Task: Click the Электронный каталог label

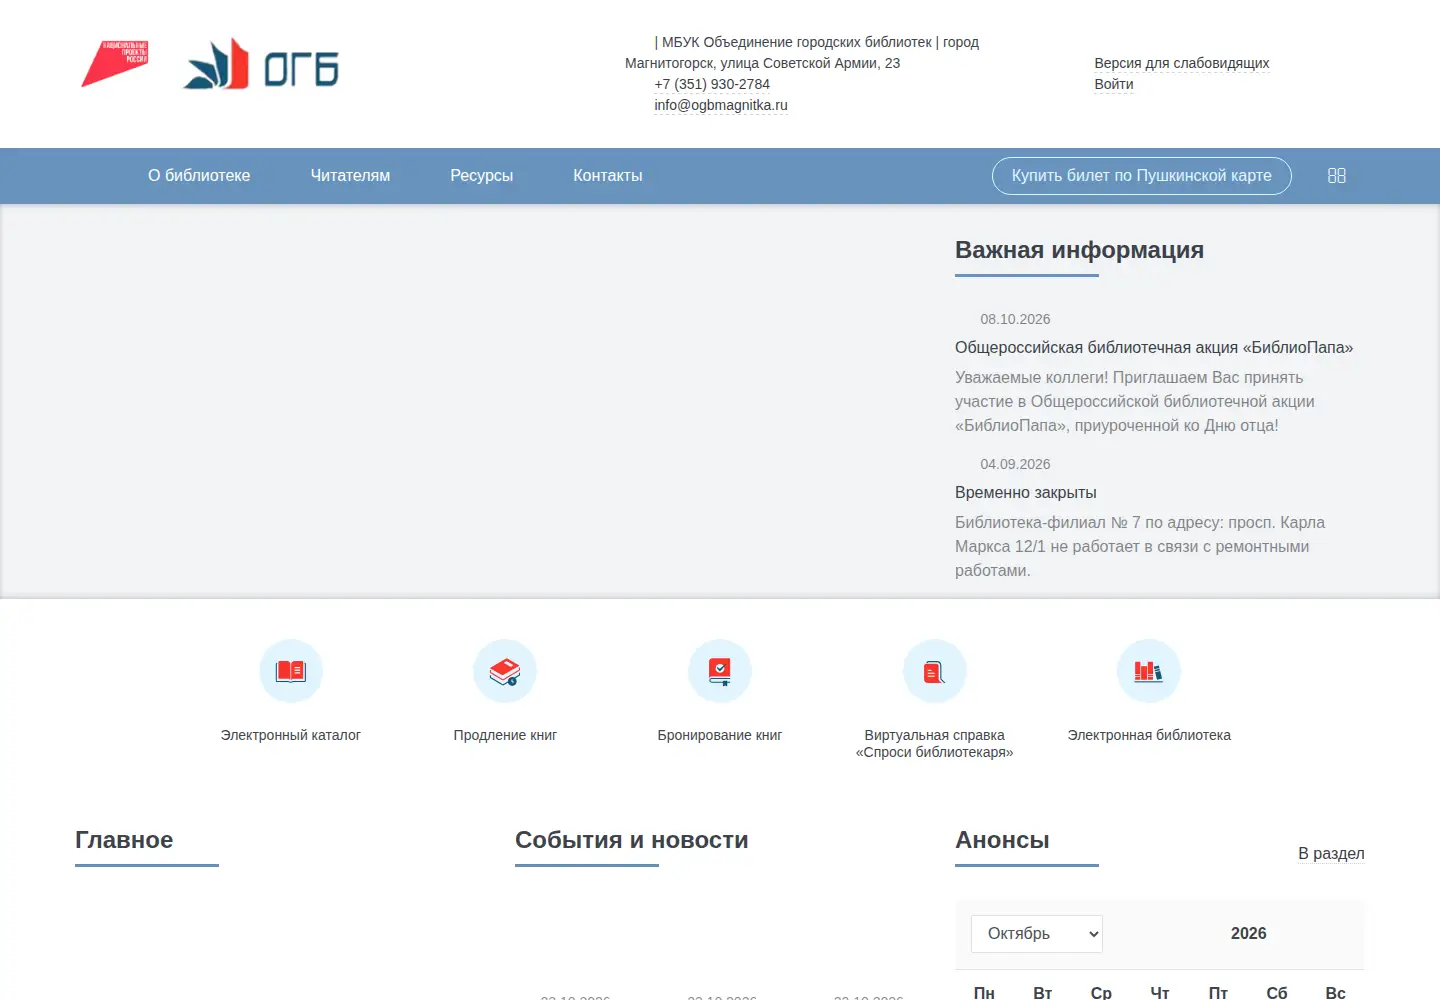Action: [291, 735]
